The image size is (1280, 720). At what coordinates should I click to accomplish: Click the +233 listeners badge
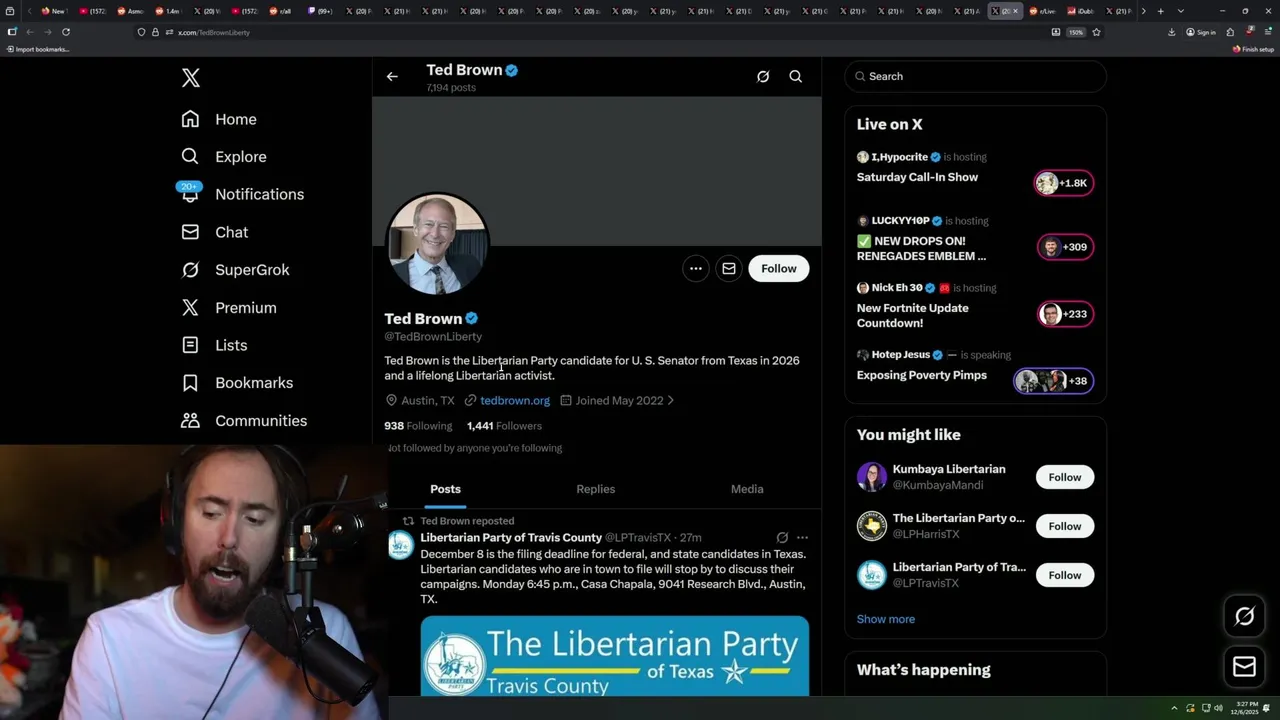coord(1065,314)
